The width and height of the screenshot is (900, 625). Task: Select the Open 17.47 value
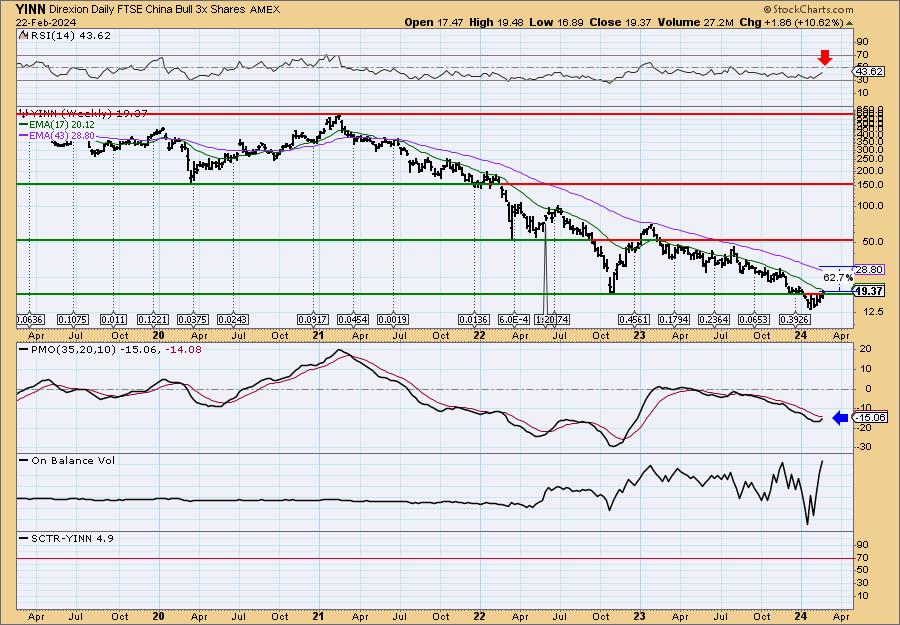click(x=434, y=22)
